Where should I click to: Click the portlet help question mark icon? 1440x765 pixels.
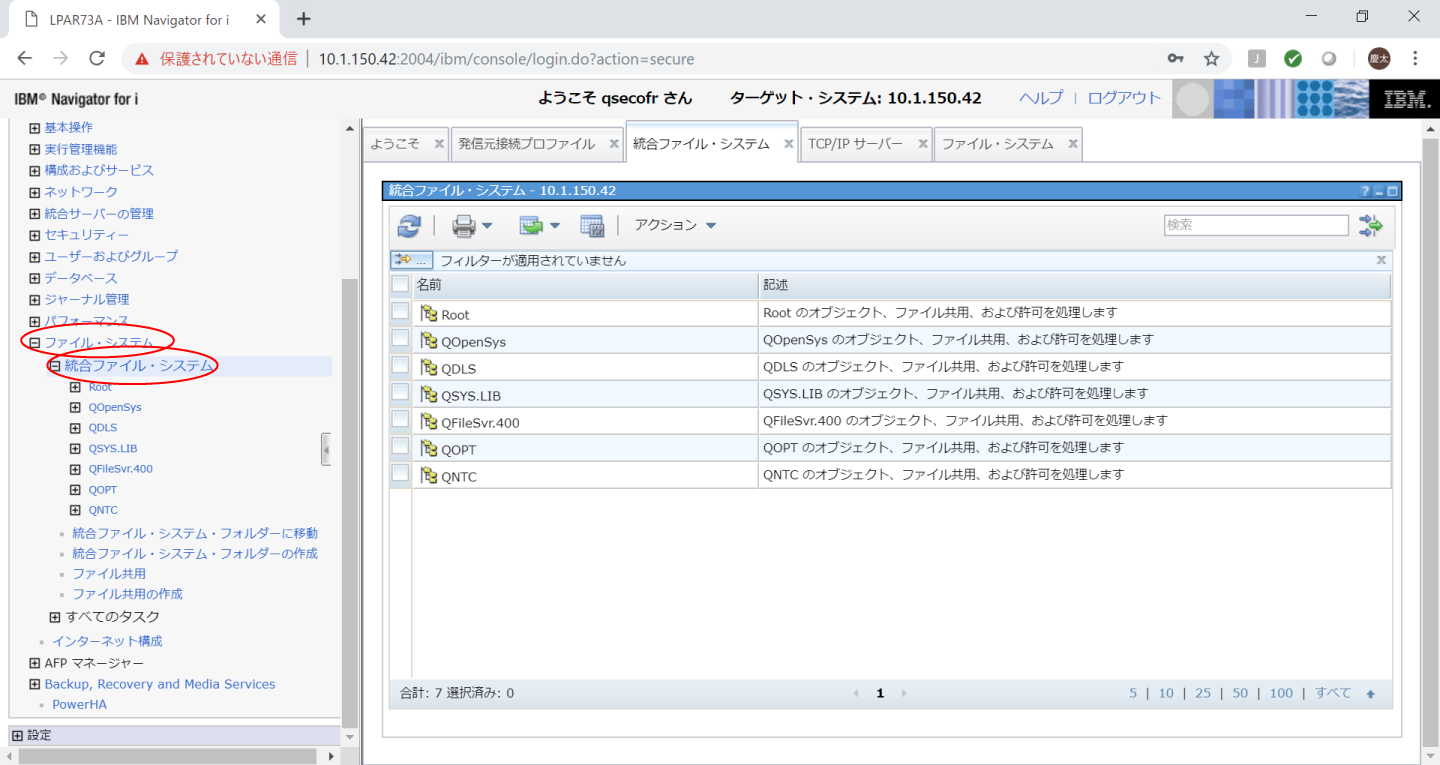[x=1365, y=191]
